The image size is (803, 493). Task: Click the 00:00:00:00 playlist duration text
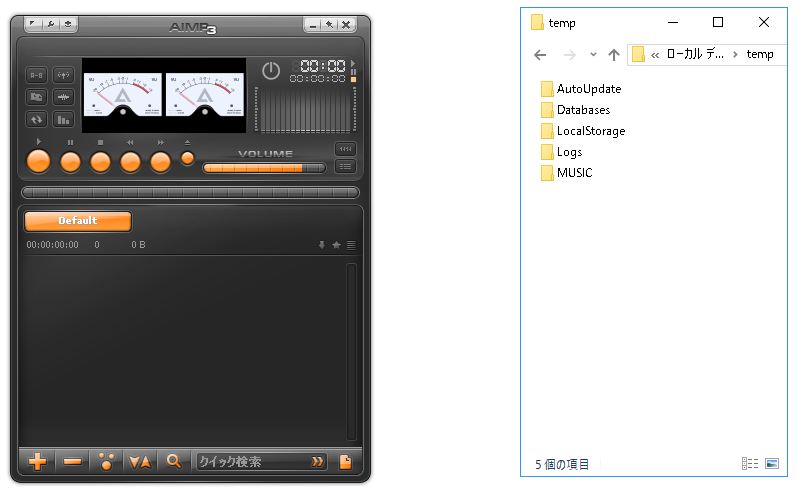click(x=53, y=245)
